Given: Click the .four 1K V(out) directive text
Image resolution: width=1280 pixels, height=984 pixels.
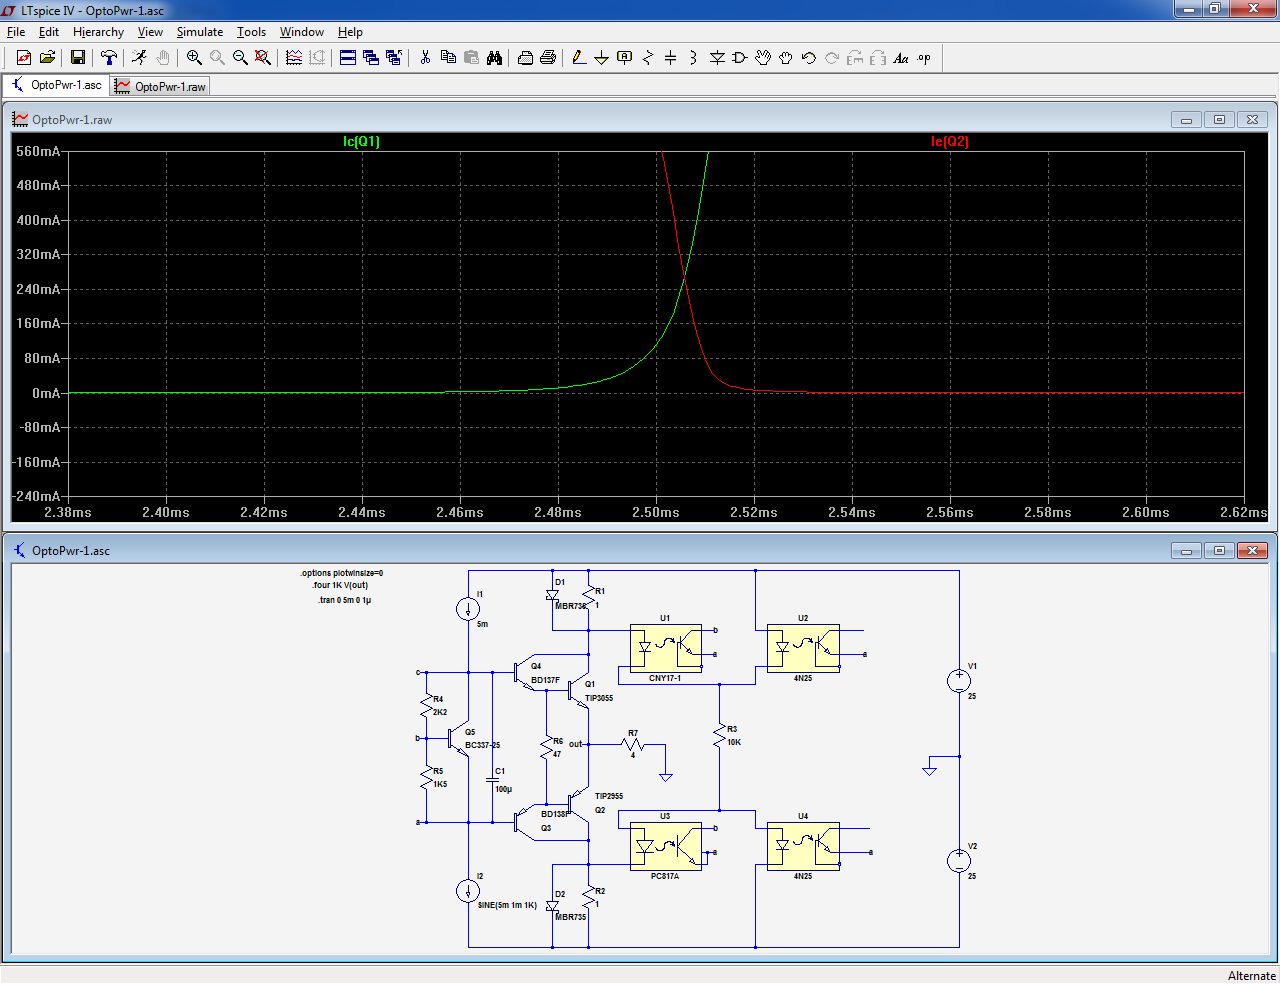Looking at the screenshot, I should [x=340, y=585].
